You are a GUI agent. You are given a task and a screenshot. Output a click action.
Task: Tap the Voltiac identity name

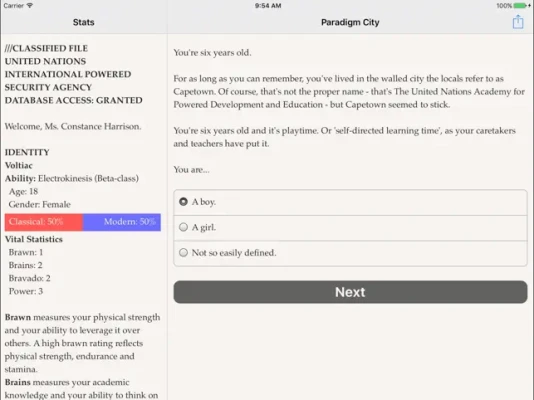click(19, 165)
